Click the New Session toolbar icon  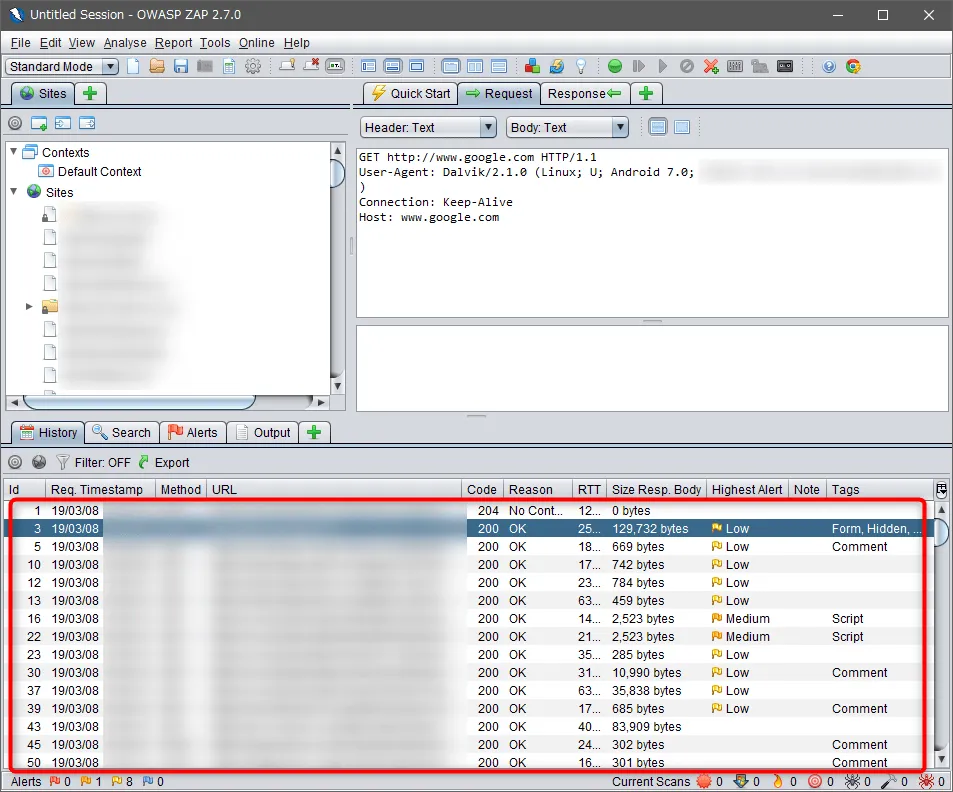[133, 67]
